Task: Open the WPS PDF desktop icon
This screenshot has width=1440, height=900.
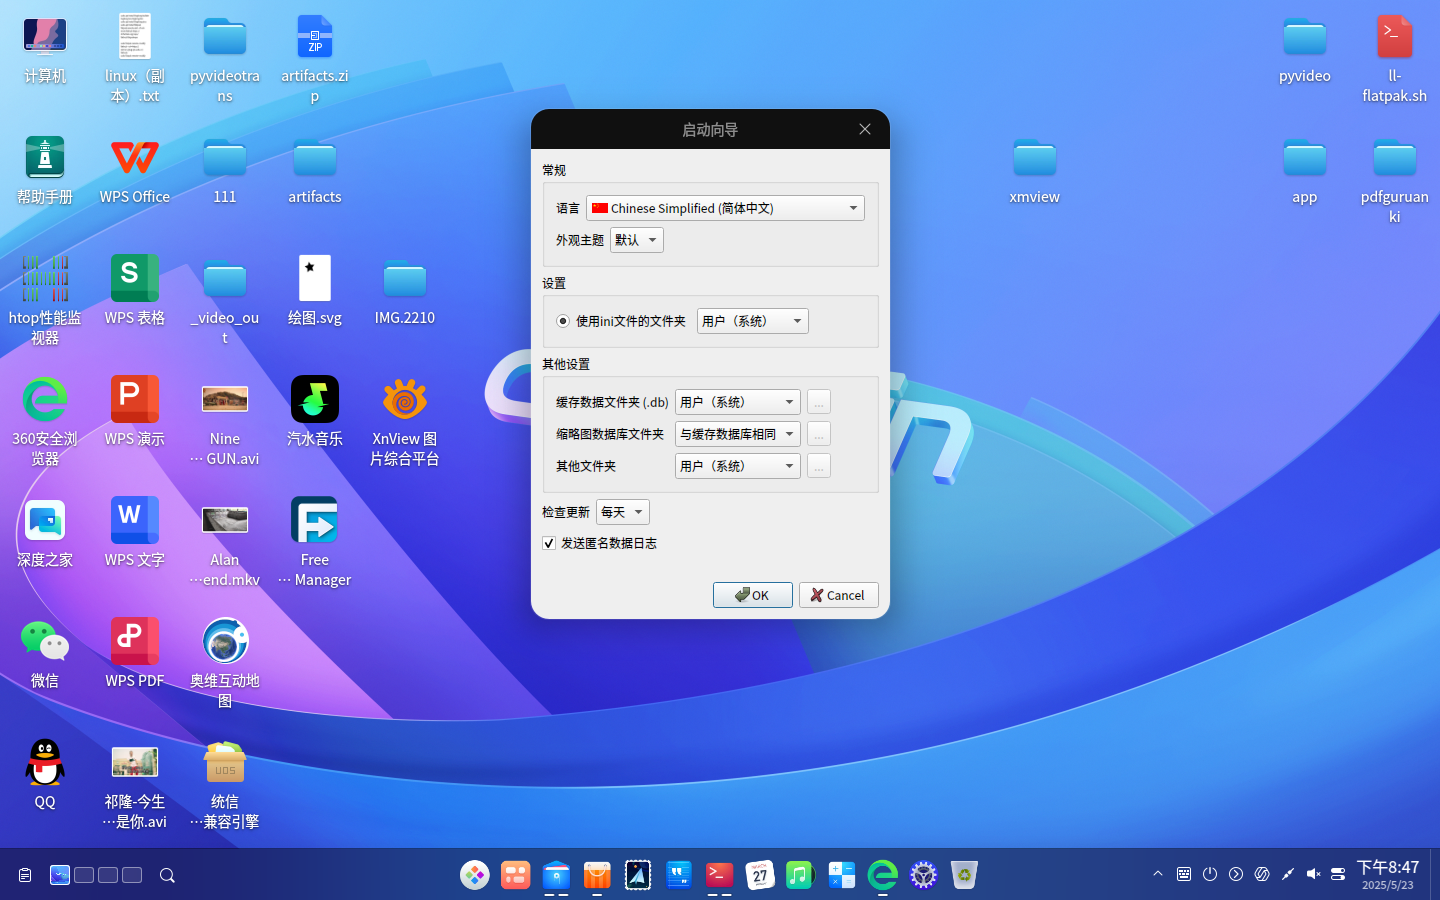Action: [x=135, y=641]
